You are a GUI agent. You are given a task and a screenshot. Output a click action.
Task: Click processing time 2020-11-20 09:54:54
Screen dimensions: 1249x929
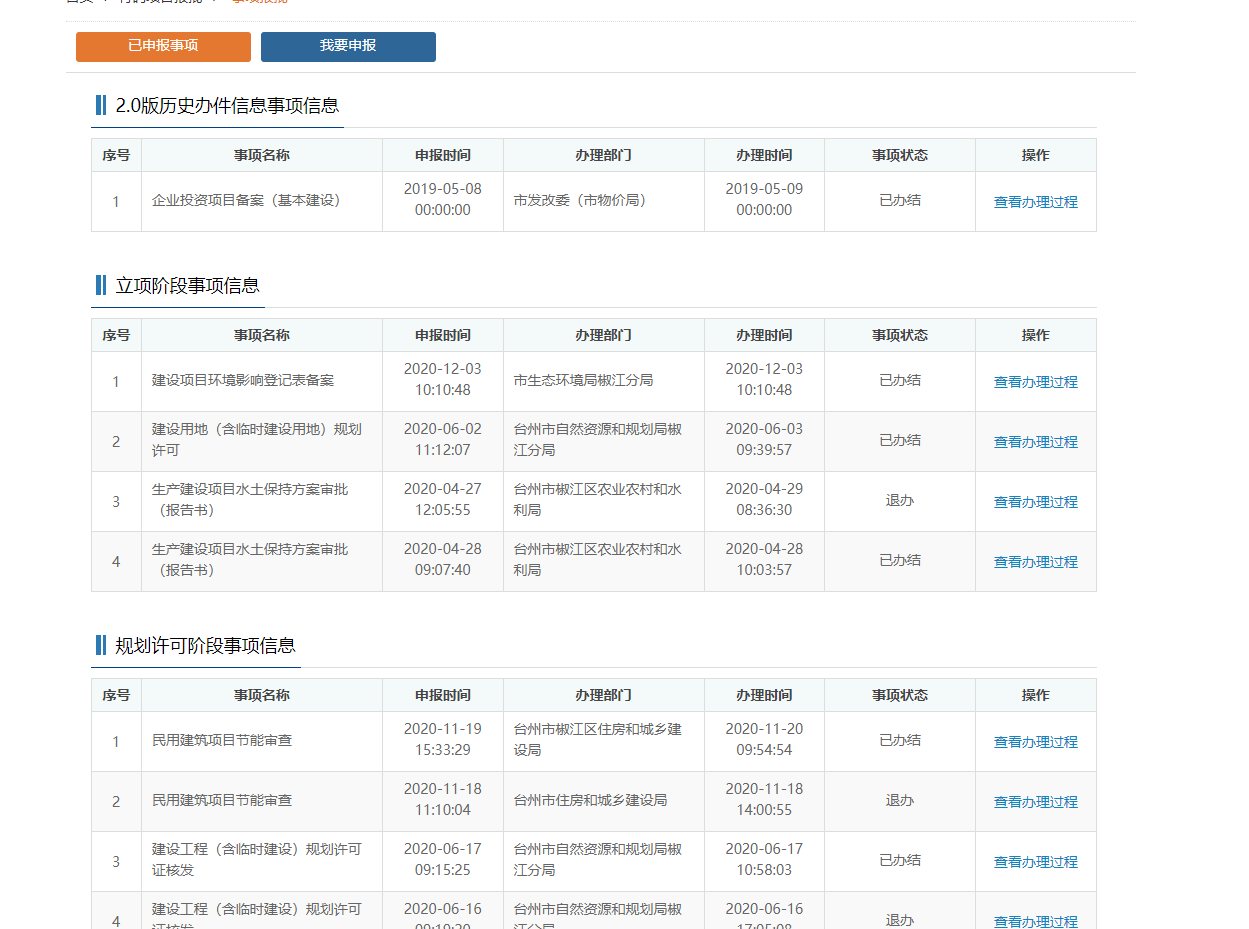click(764, 739)
